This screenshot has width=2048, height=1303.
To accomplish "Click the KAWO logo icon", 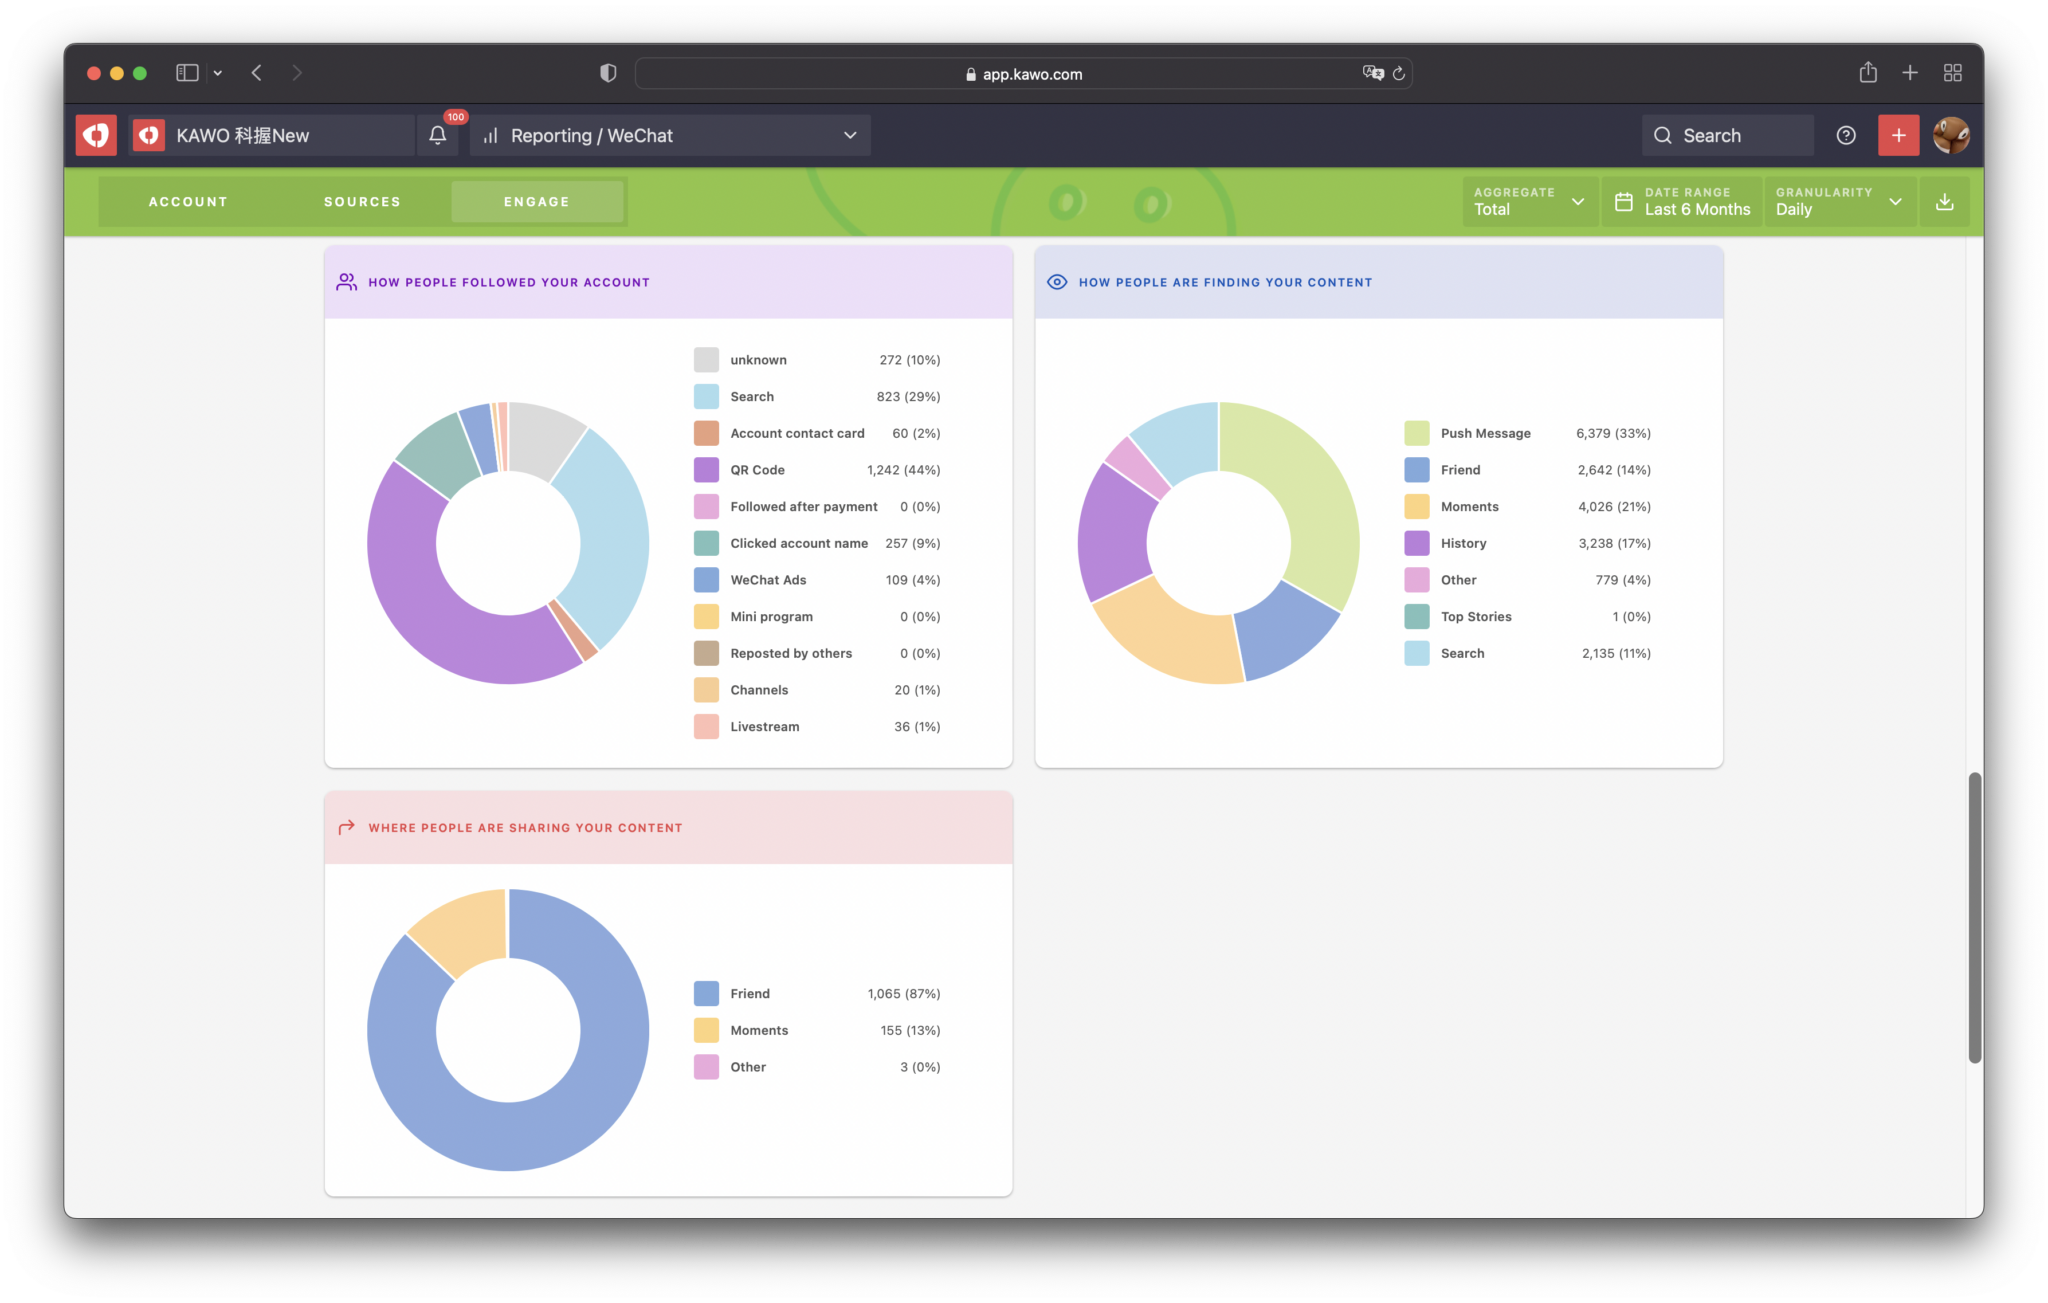I will coord(96,135).
